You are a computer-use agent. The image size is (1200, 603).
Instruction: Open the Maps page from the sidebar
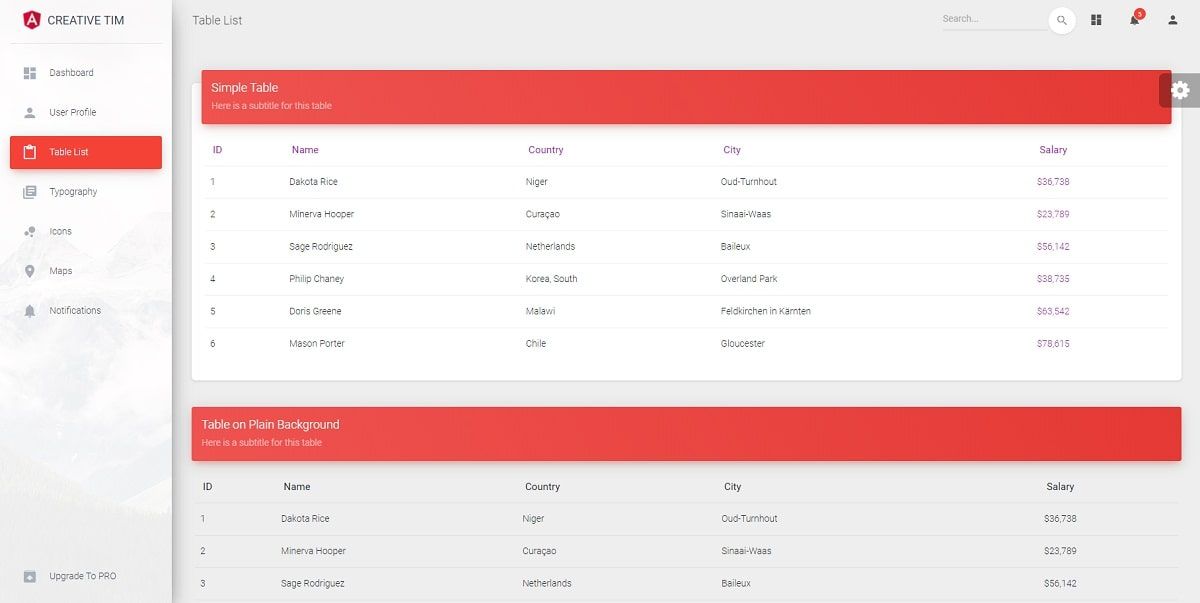60,270
